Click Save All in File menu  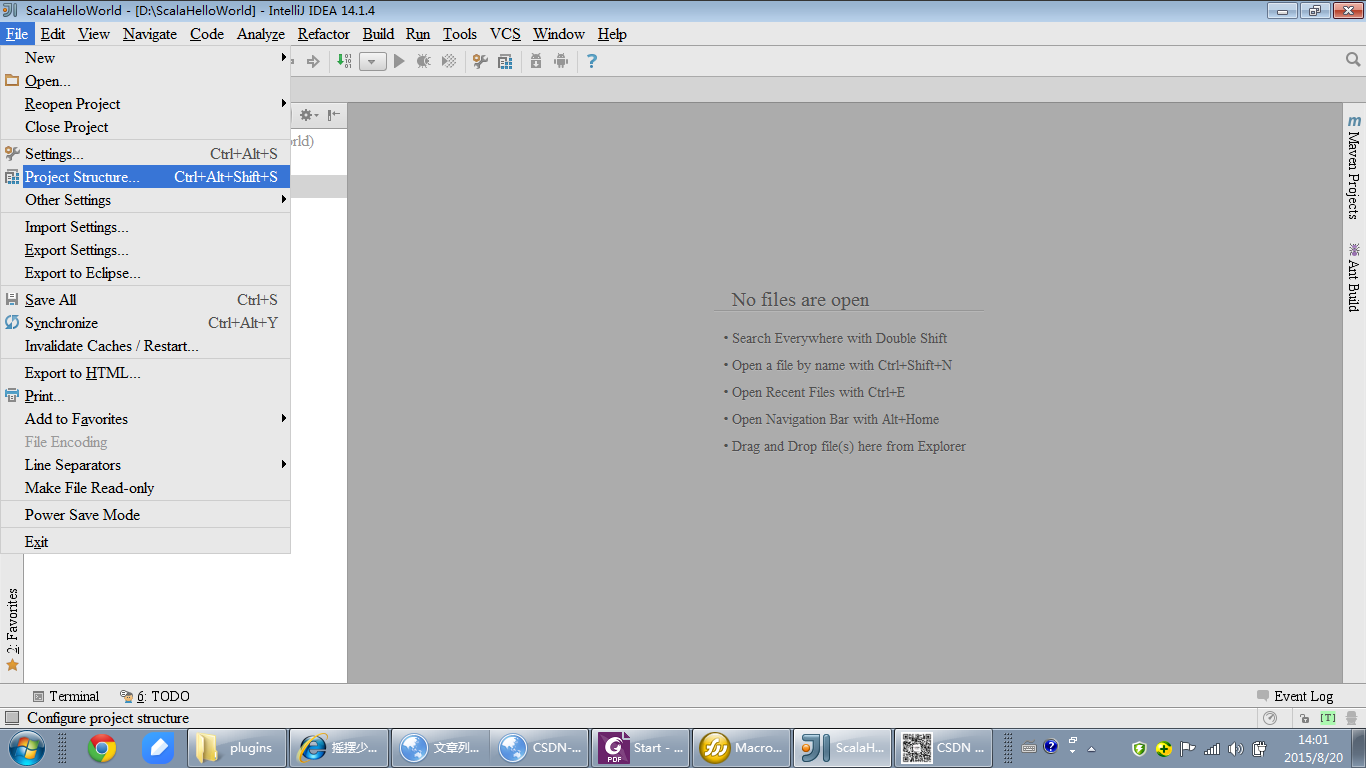[146, 300]
